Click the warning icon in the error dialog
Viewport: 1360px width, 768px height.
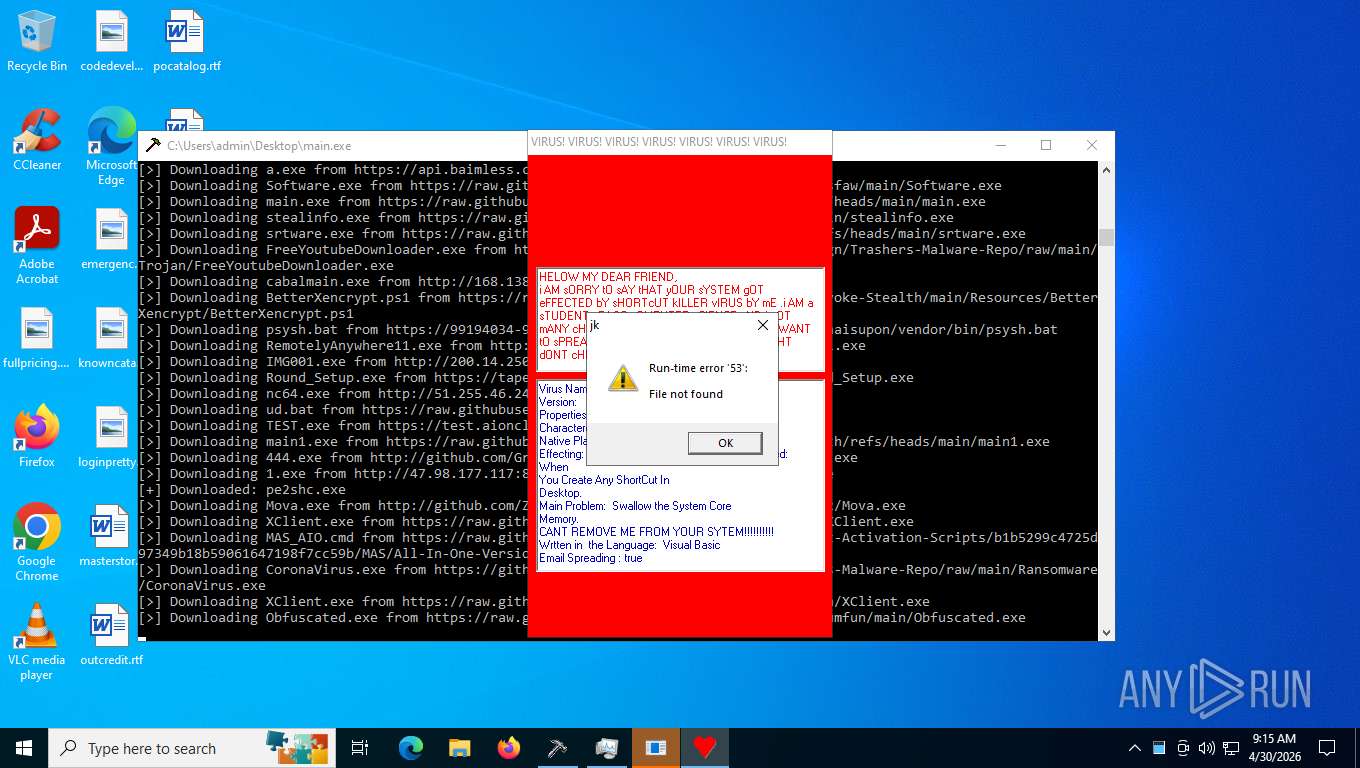(623, 378)
